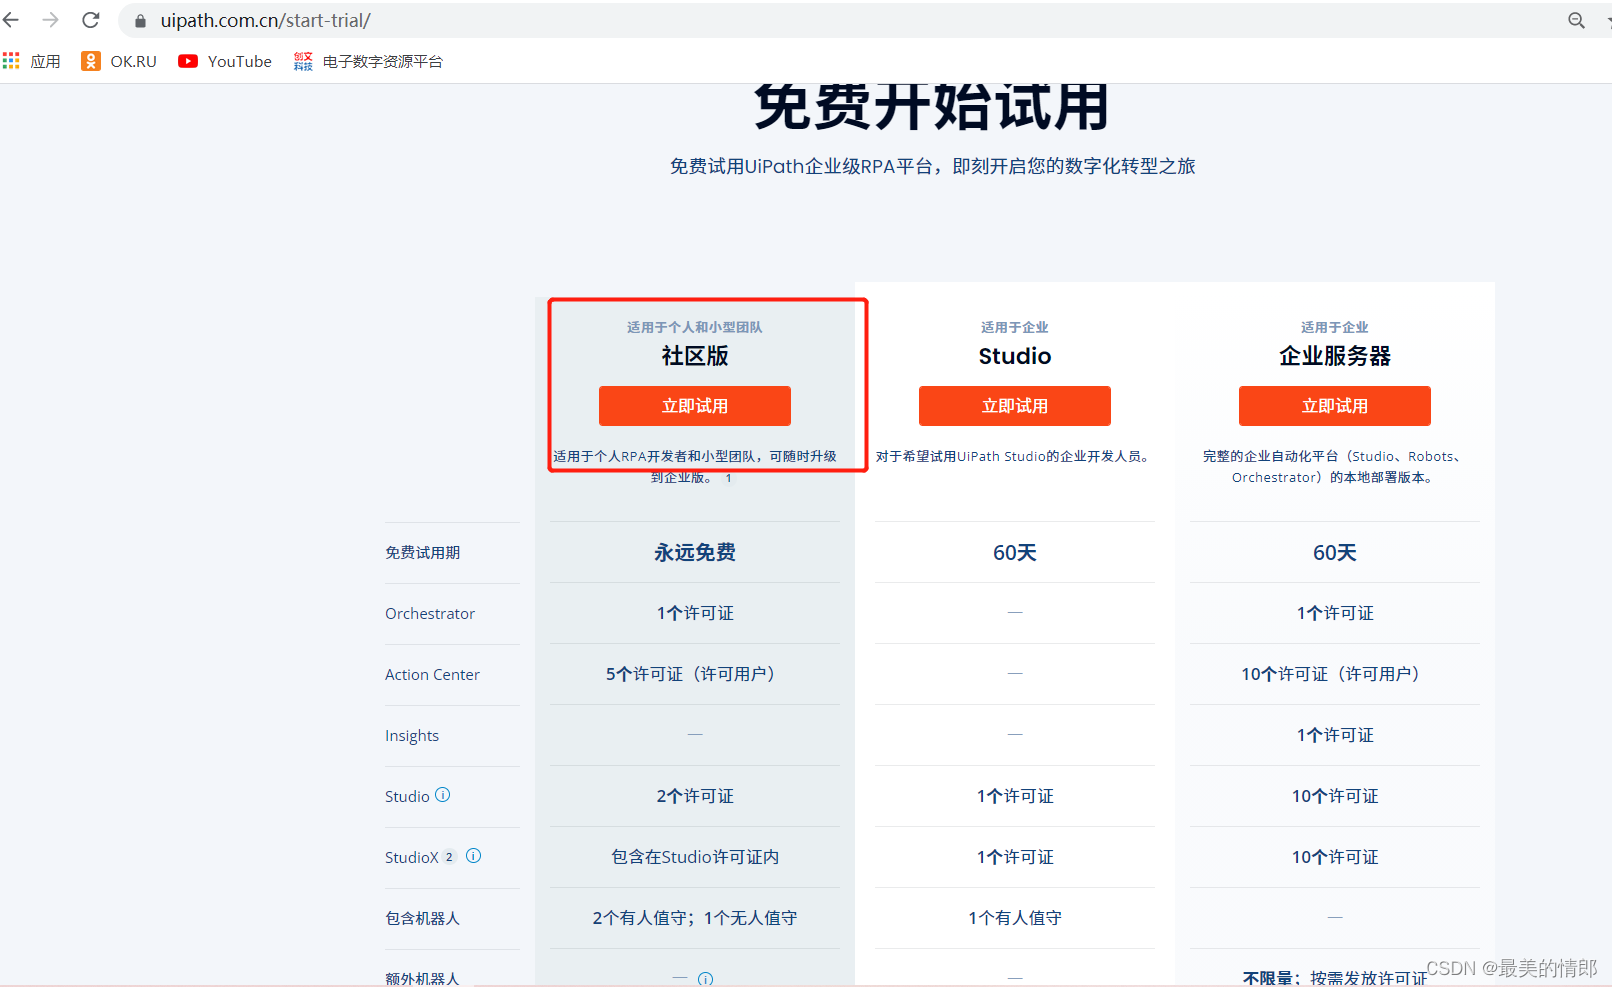1612x987 pixels.
Task: Click the padlock icon in the address bar
Action: (x=140, y=21)
